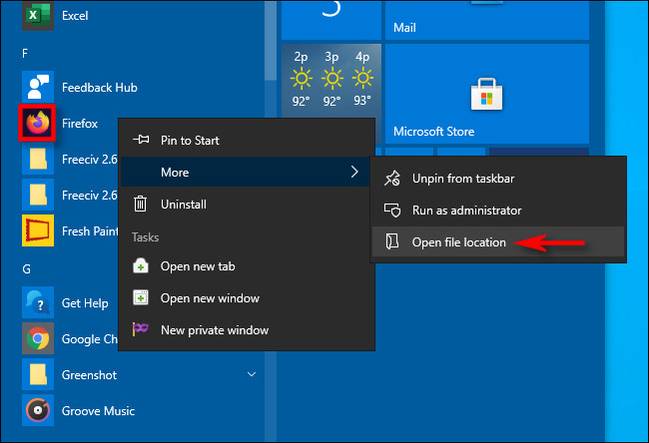Open Fresh Paint app icon

(x=38, y=230)
